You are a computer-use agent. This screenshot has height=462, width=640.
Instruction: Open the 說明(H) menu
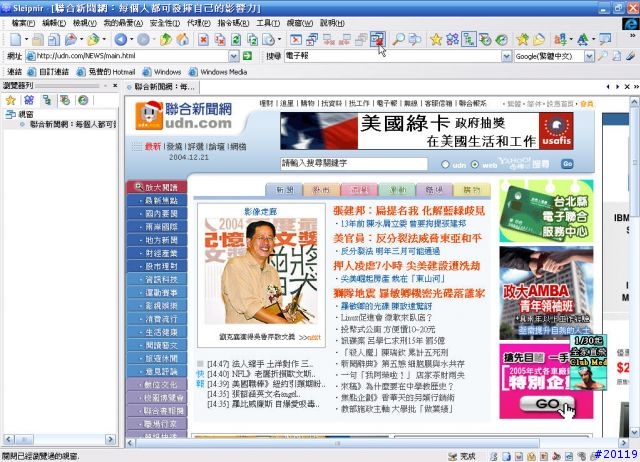[332, 23]
